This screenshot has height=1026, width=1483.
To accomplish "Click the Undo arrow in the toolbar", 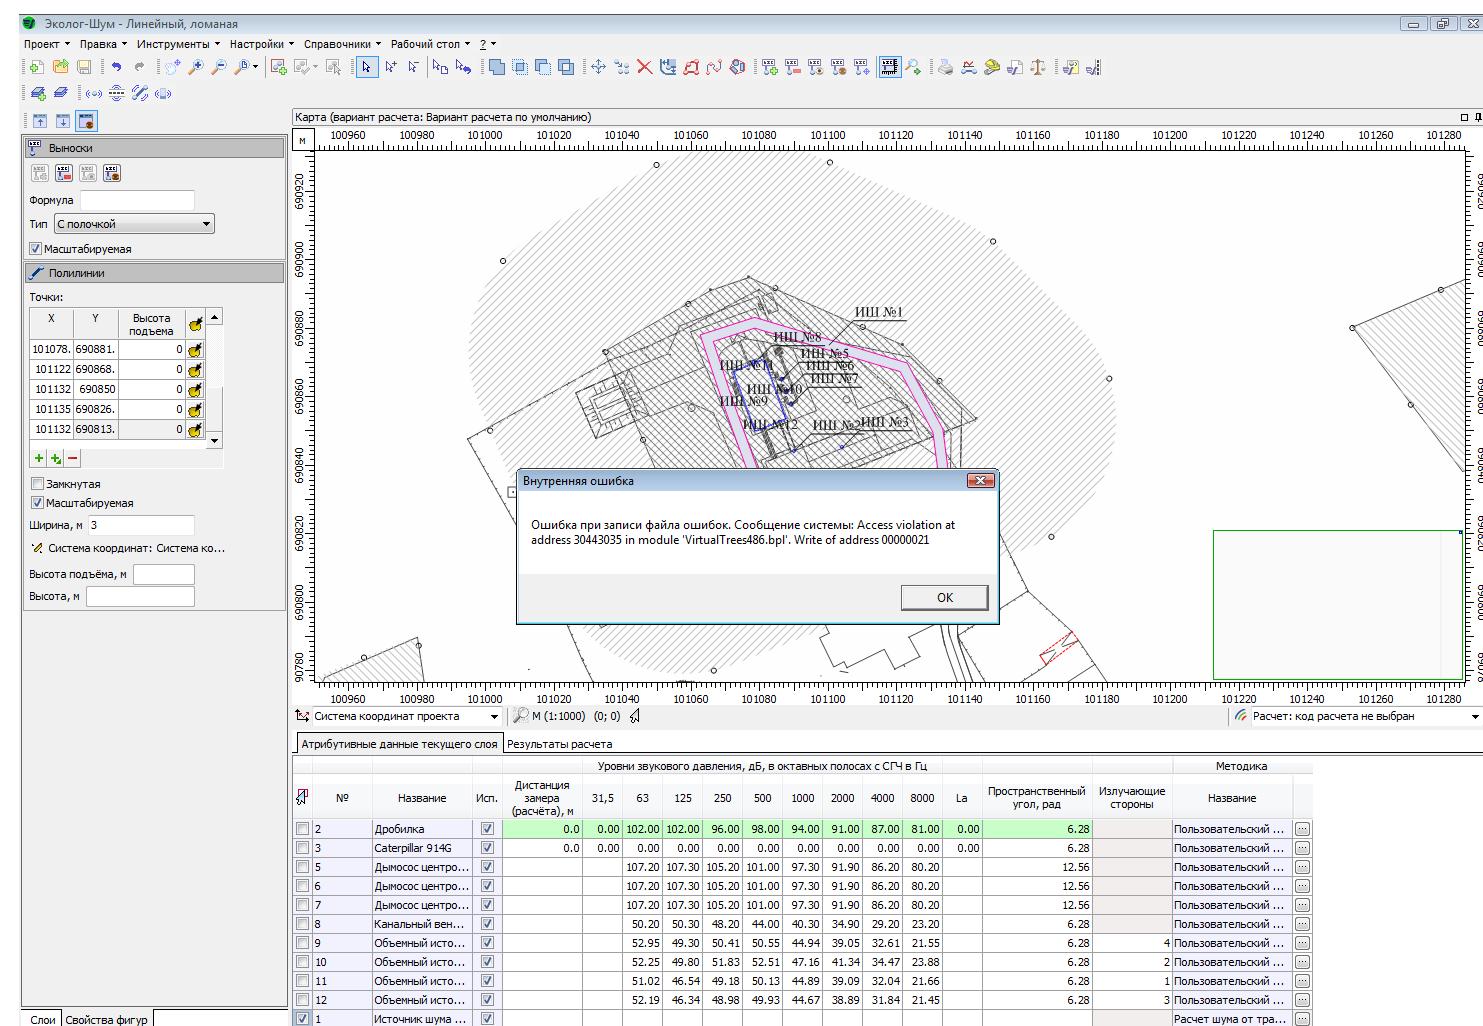I will pyautogui.click(x=116, y=67).
